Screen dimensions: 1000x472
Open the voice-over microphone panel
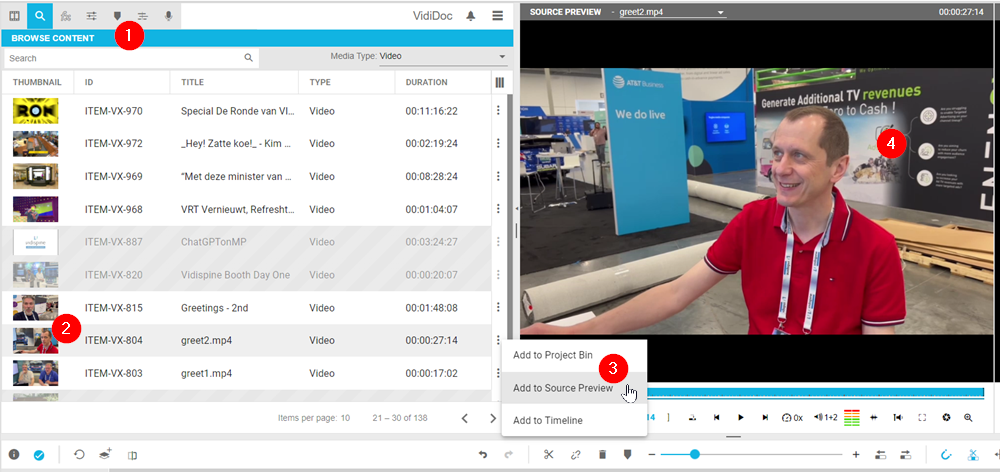coord(168,16)
